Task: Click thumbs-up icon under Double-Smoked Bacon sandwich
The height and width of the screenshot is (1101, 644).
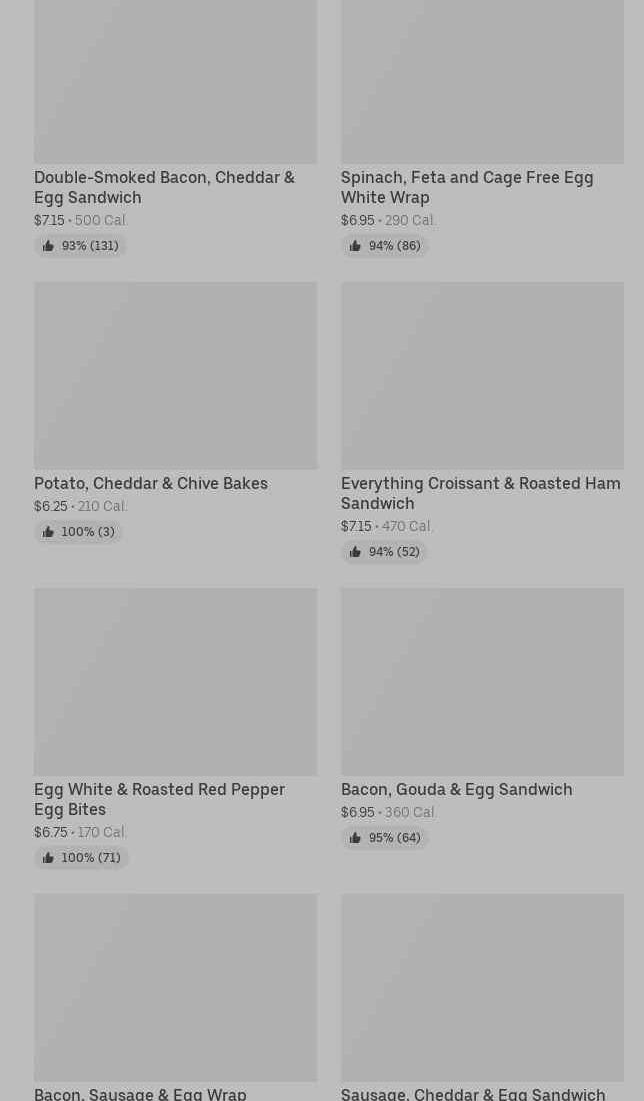Action: (x=48, y=246)
